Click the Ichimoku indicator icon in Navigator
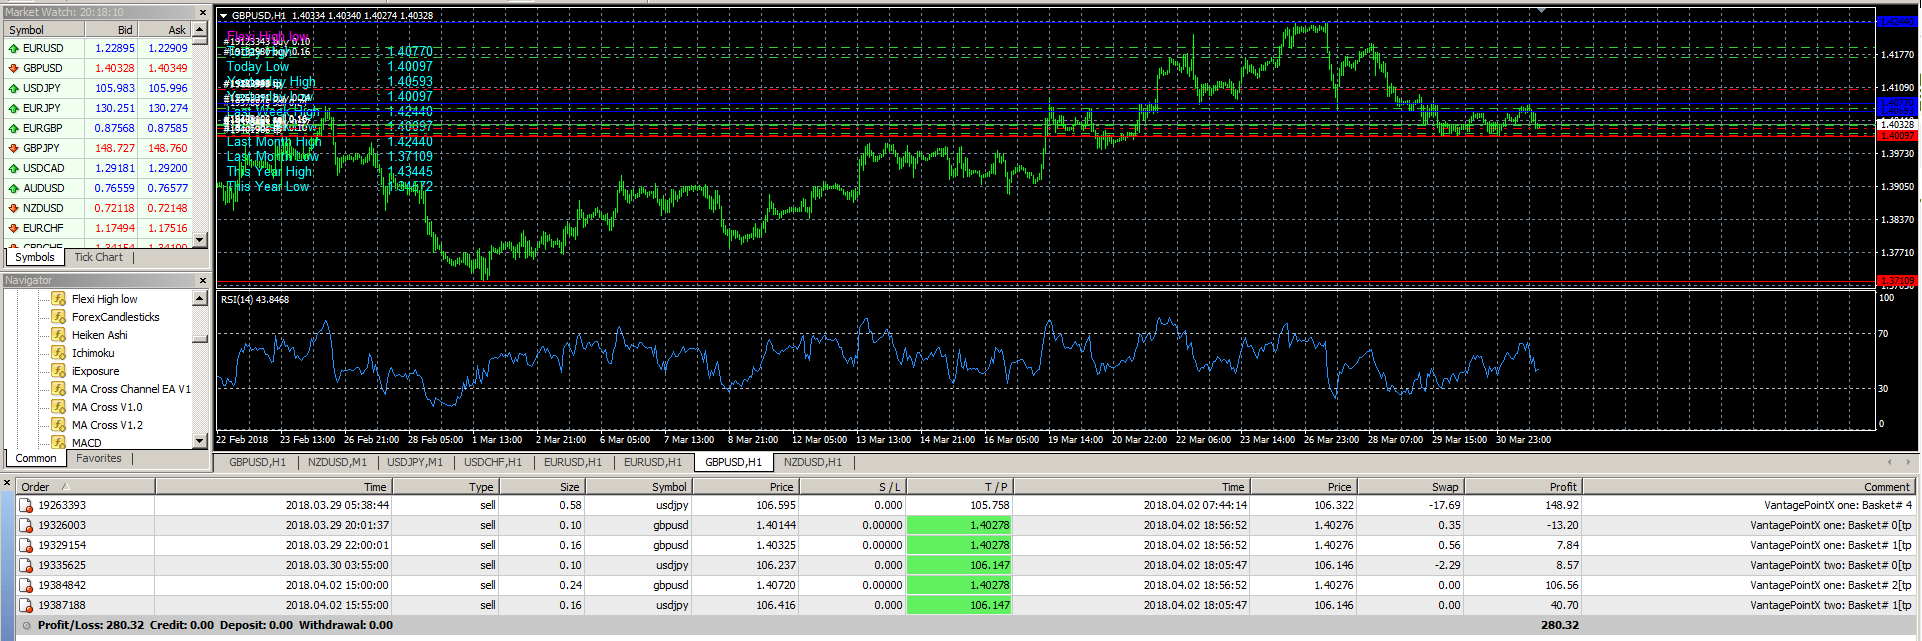 tap(59, 353)
